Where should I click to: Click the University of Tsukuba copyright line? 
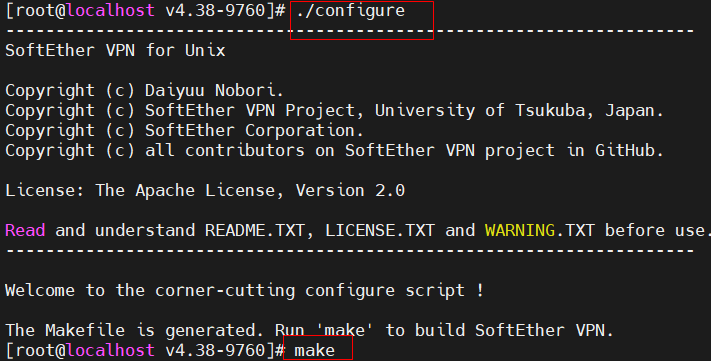click(334, 111)
